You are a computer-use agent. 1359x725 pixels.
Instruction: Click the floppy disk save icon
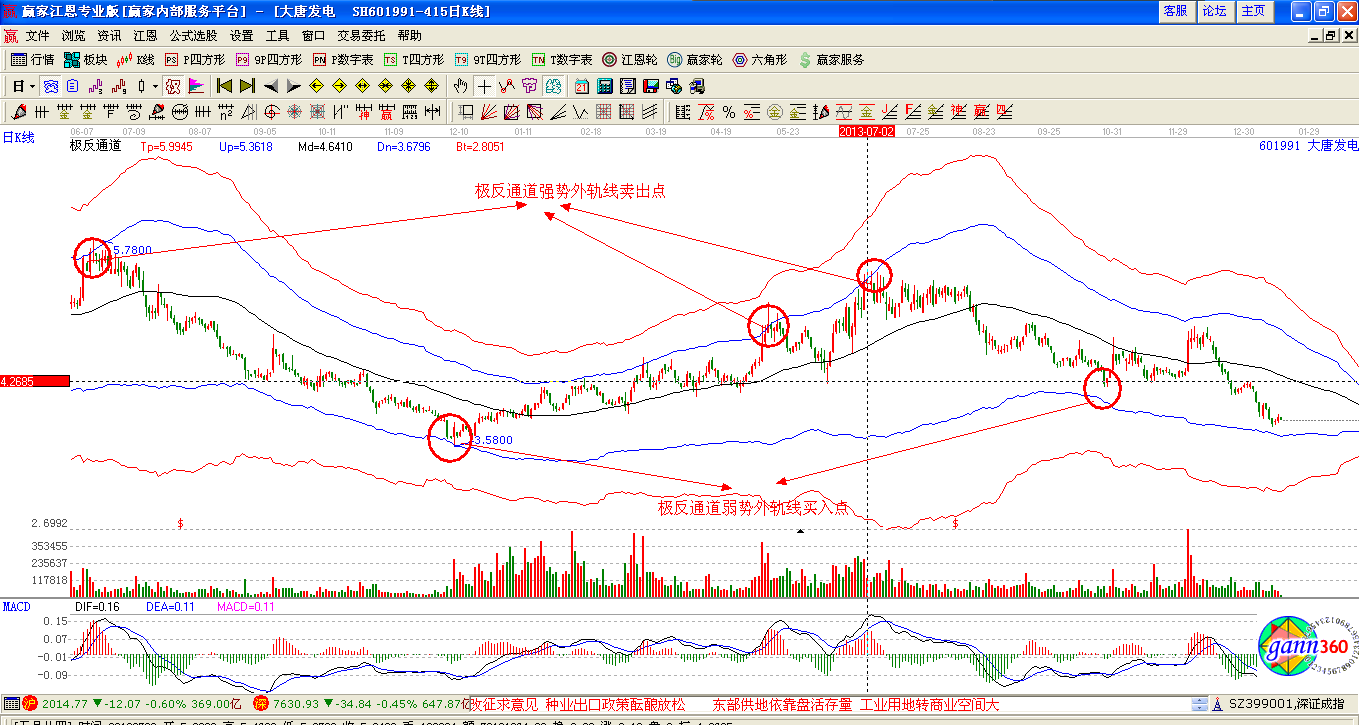(x=650, y=86)
